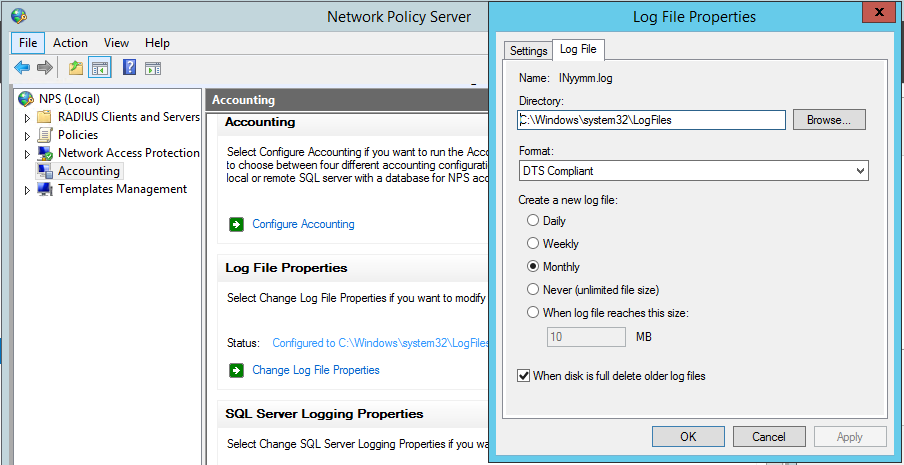Select Network Access Protection tree label
The height and width of the screenshot is (465, 904).
(129, 153)
